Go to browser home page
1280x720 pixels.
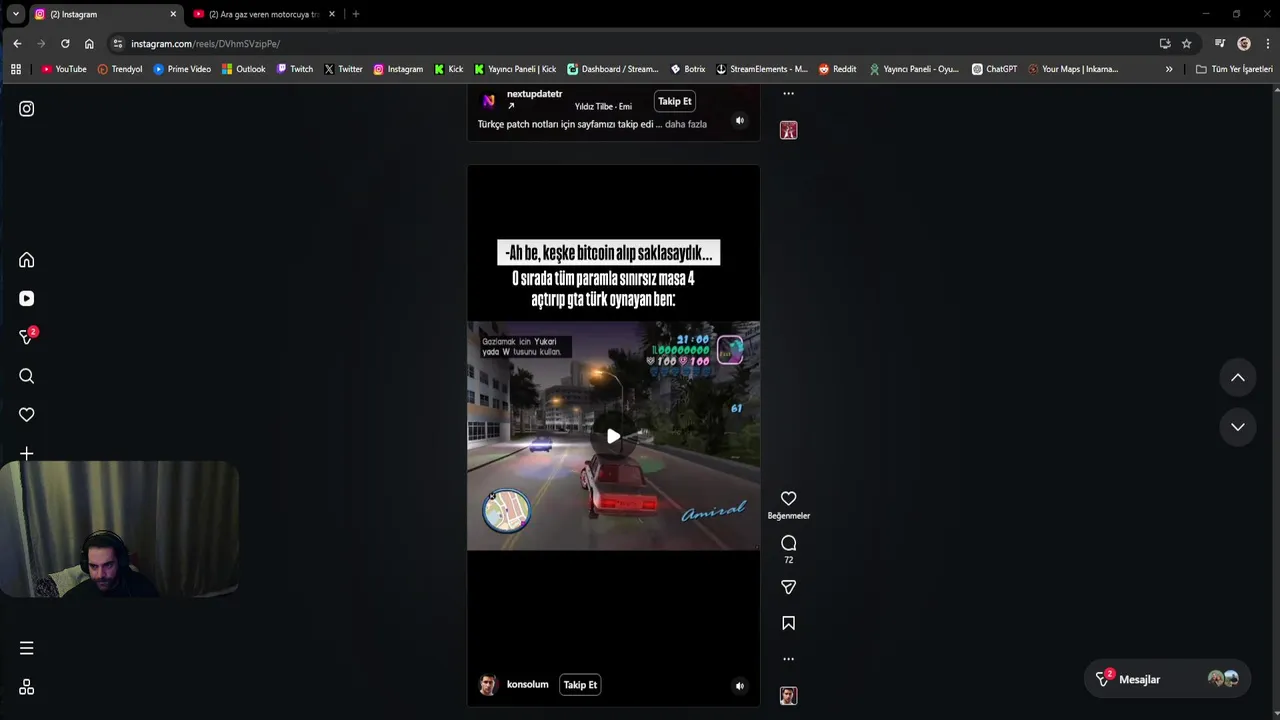pos(89,44)
